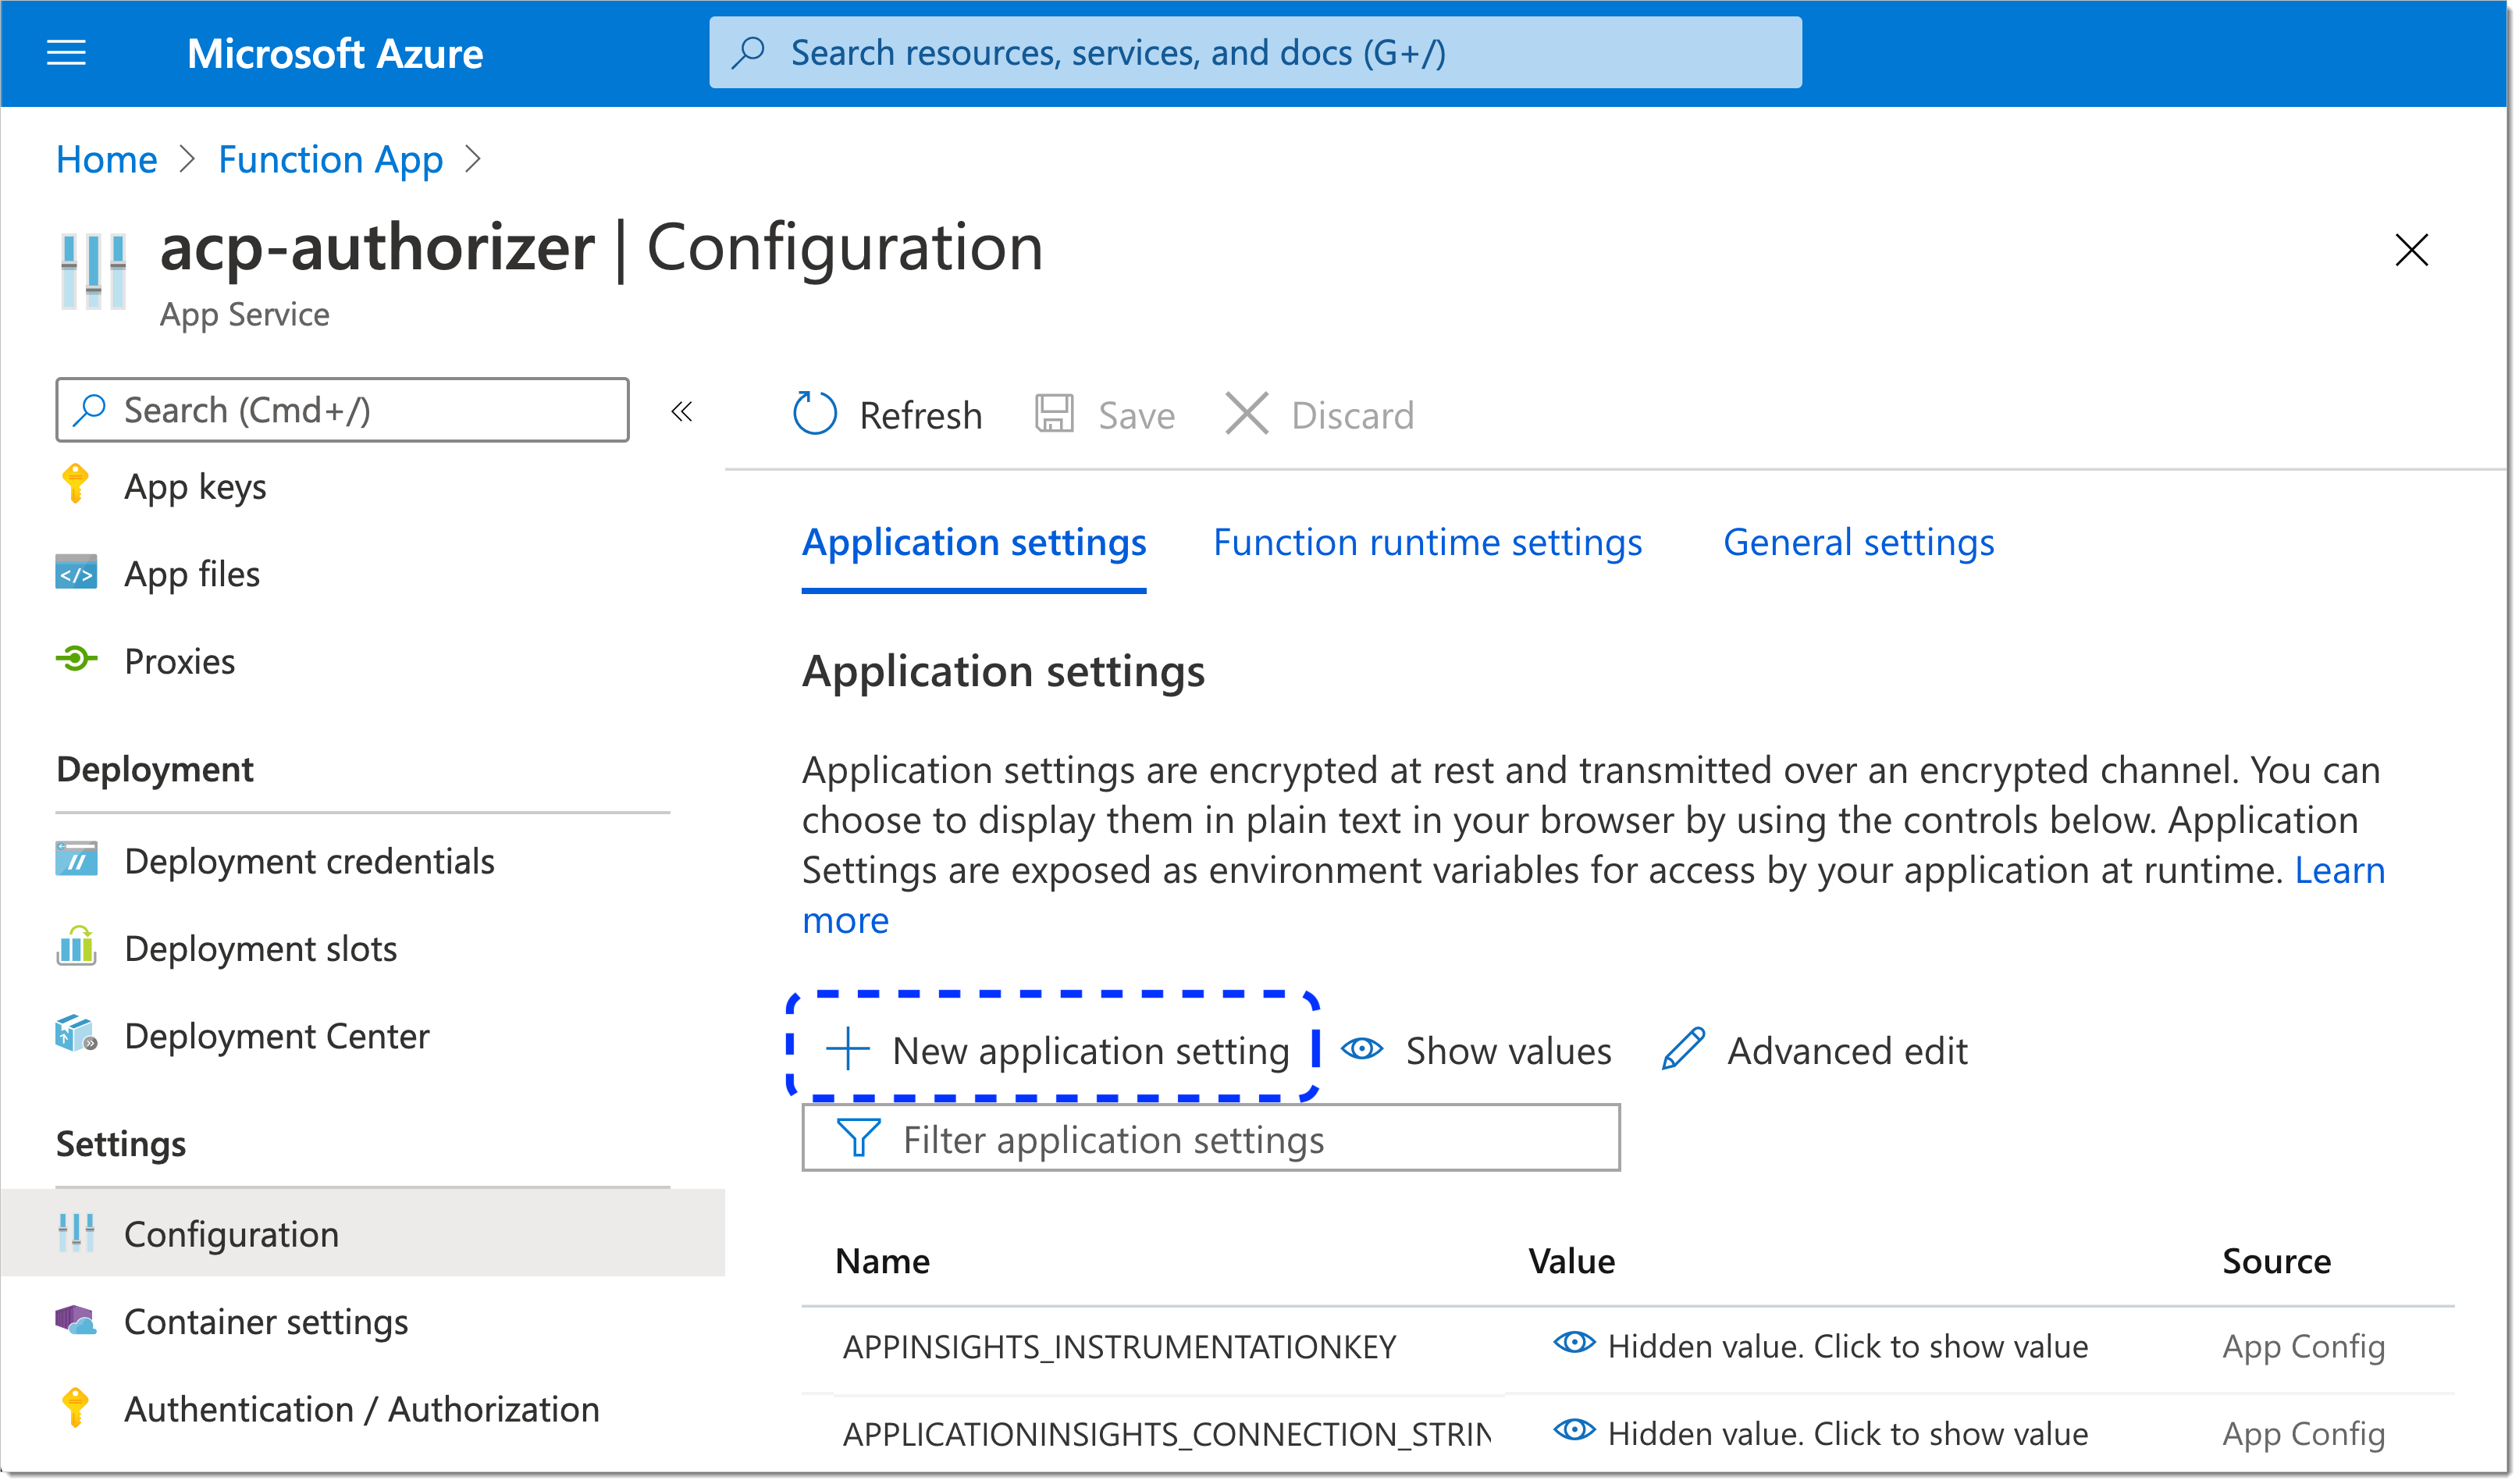Viewport: 2519px width, 1484px height.
Task: Click the Discard command label
Action: click(1354, 416)
